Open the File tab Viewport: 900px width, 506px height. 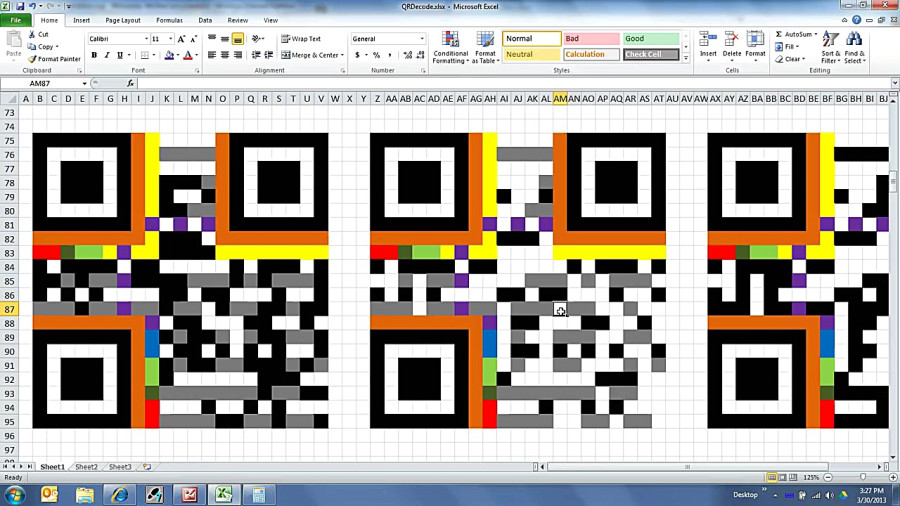point(15,20)
